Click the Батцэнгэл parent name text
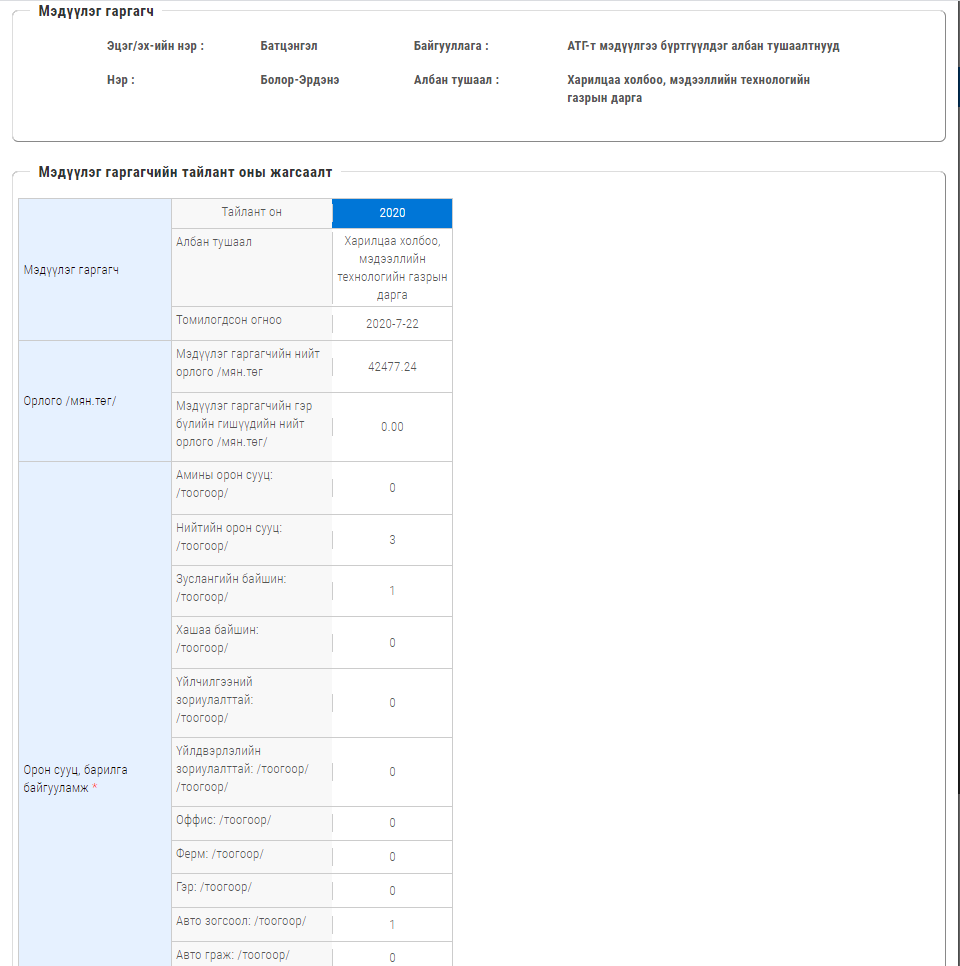 289,46
